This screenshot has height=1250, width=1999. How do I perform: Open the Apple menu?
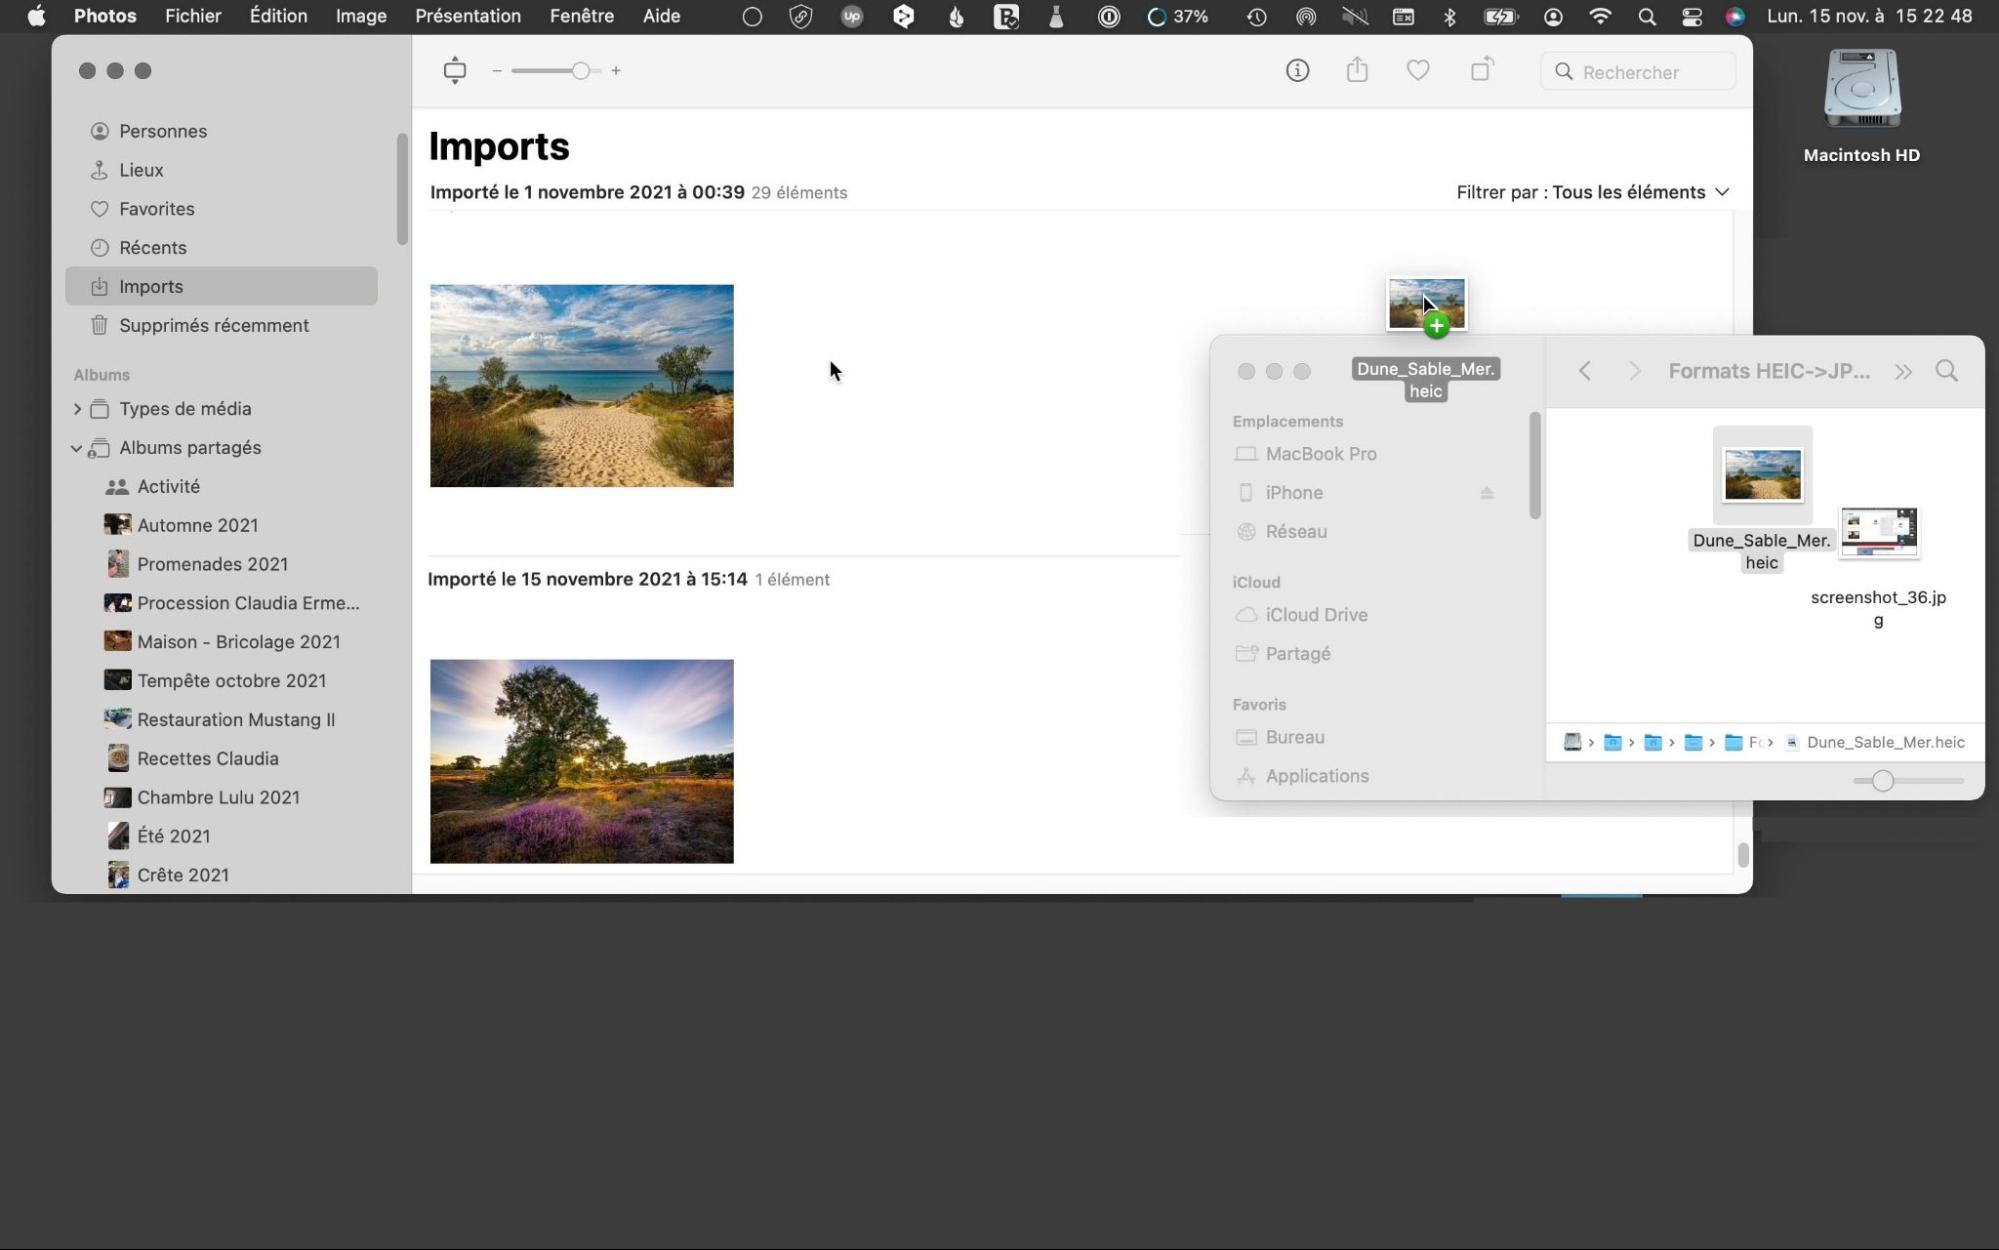click(36, 16)
